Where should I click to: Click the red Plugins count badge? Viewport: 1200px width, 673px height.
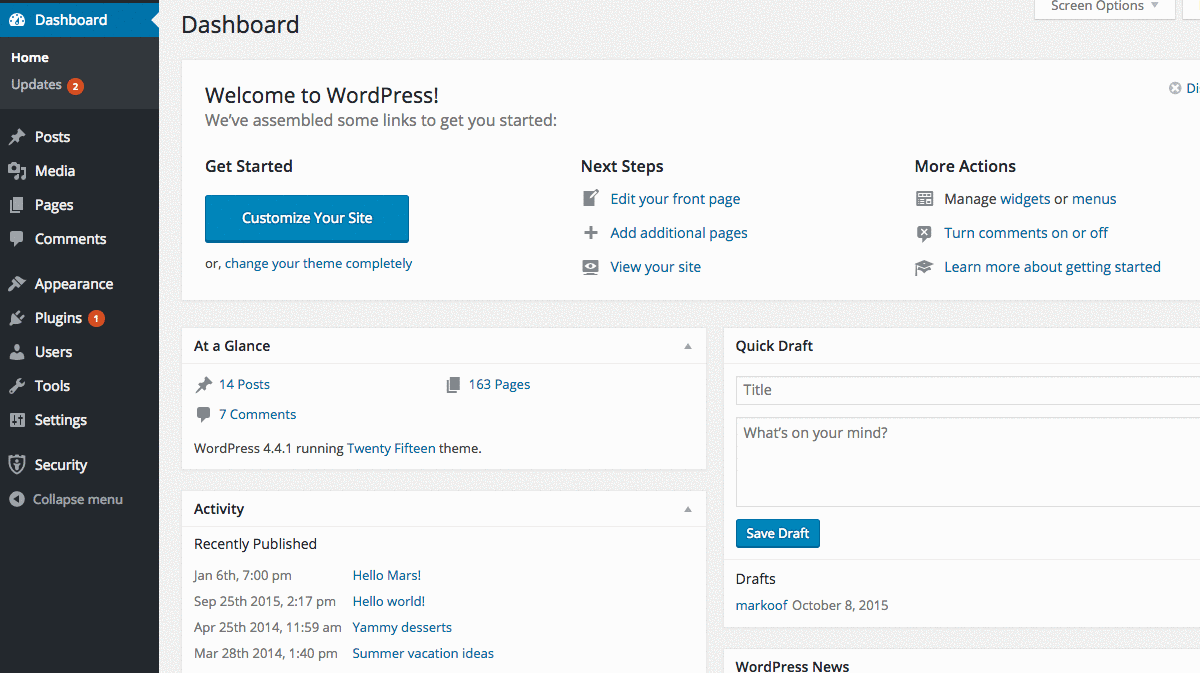[x=96, y=318]
